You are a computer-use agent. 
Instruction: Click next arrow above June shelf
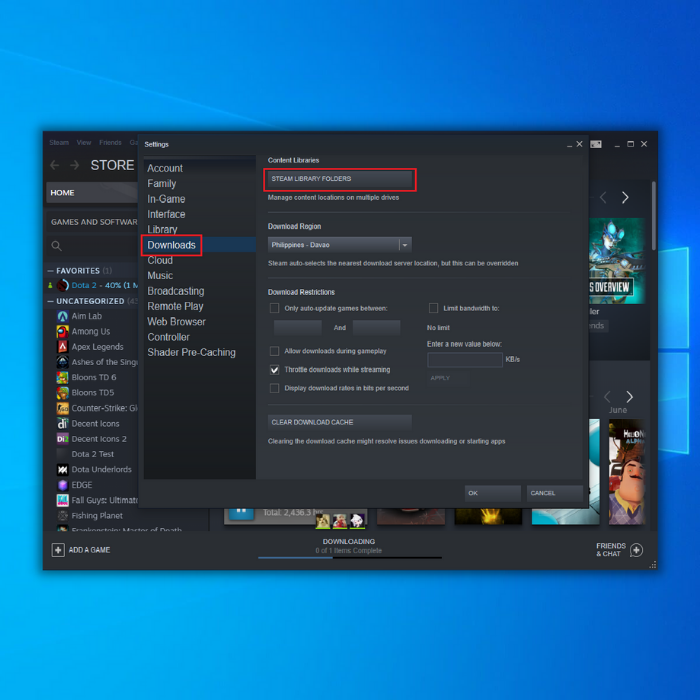pos(629,396)
